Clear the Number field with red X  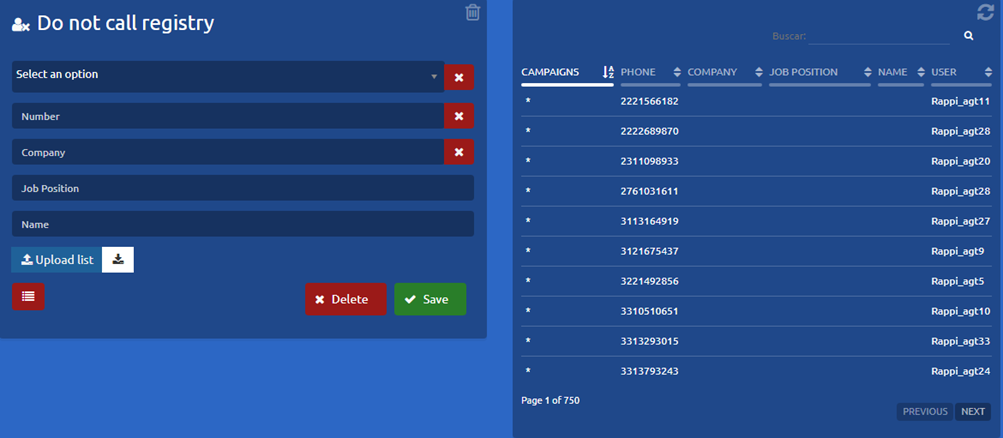(458, 116)
